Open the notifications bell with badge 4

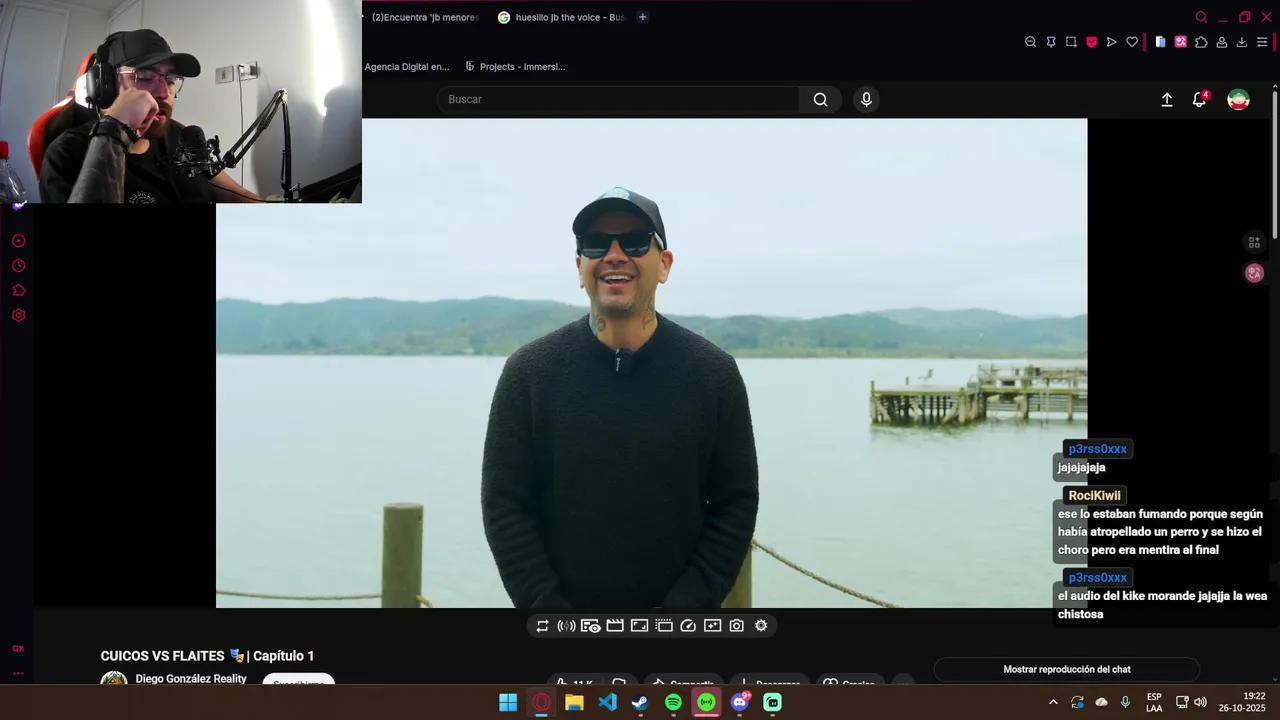tap(1200, 99)
